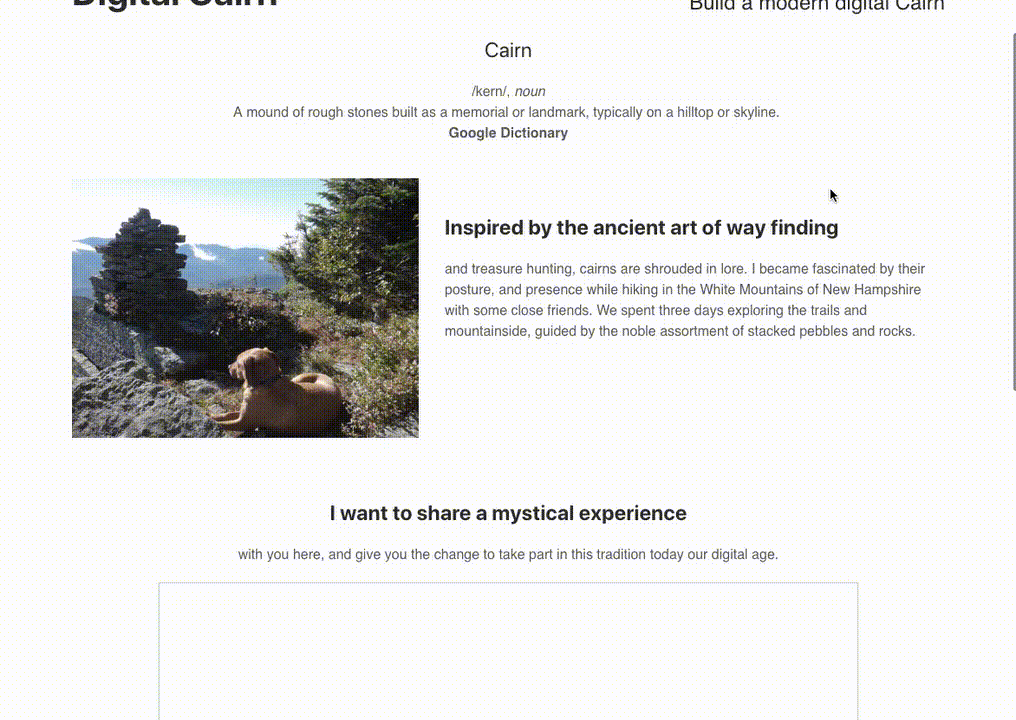Click inside the large empty bordered box
Viewport: 1016px width, 720px height.
point(508,651)
